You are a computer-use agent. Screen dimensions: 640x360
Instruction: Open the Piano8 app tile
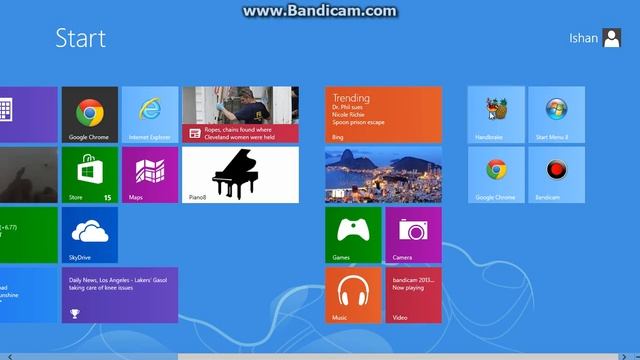240,175
